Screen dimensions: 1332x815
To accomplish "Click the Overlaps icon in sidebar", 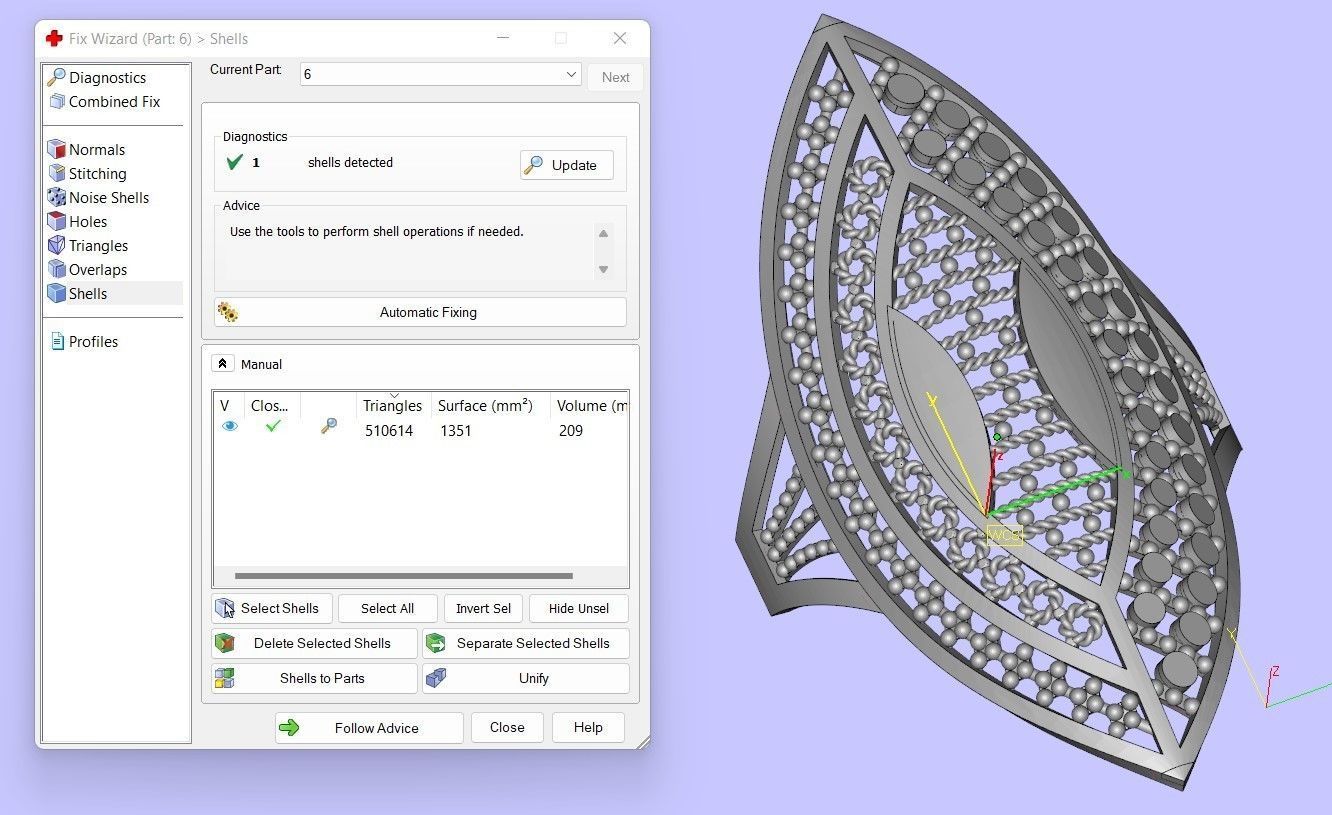I will tap(57, 269).
